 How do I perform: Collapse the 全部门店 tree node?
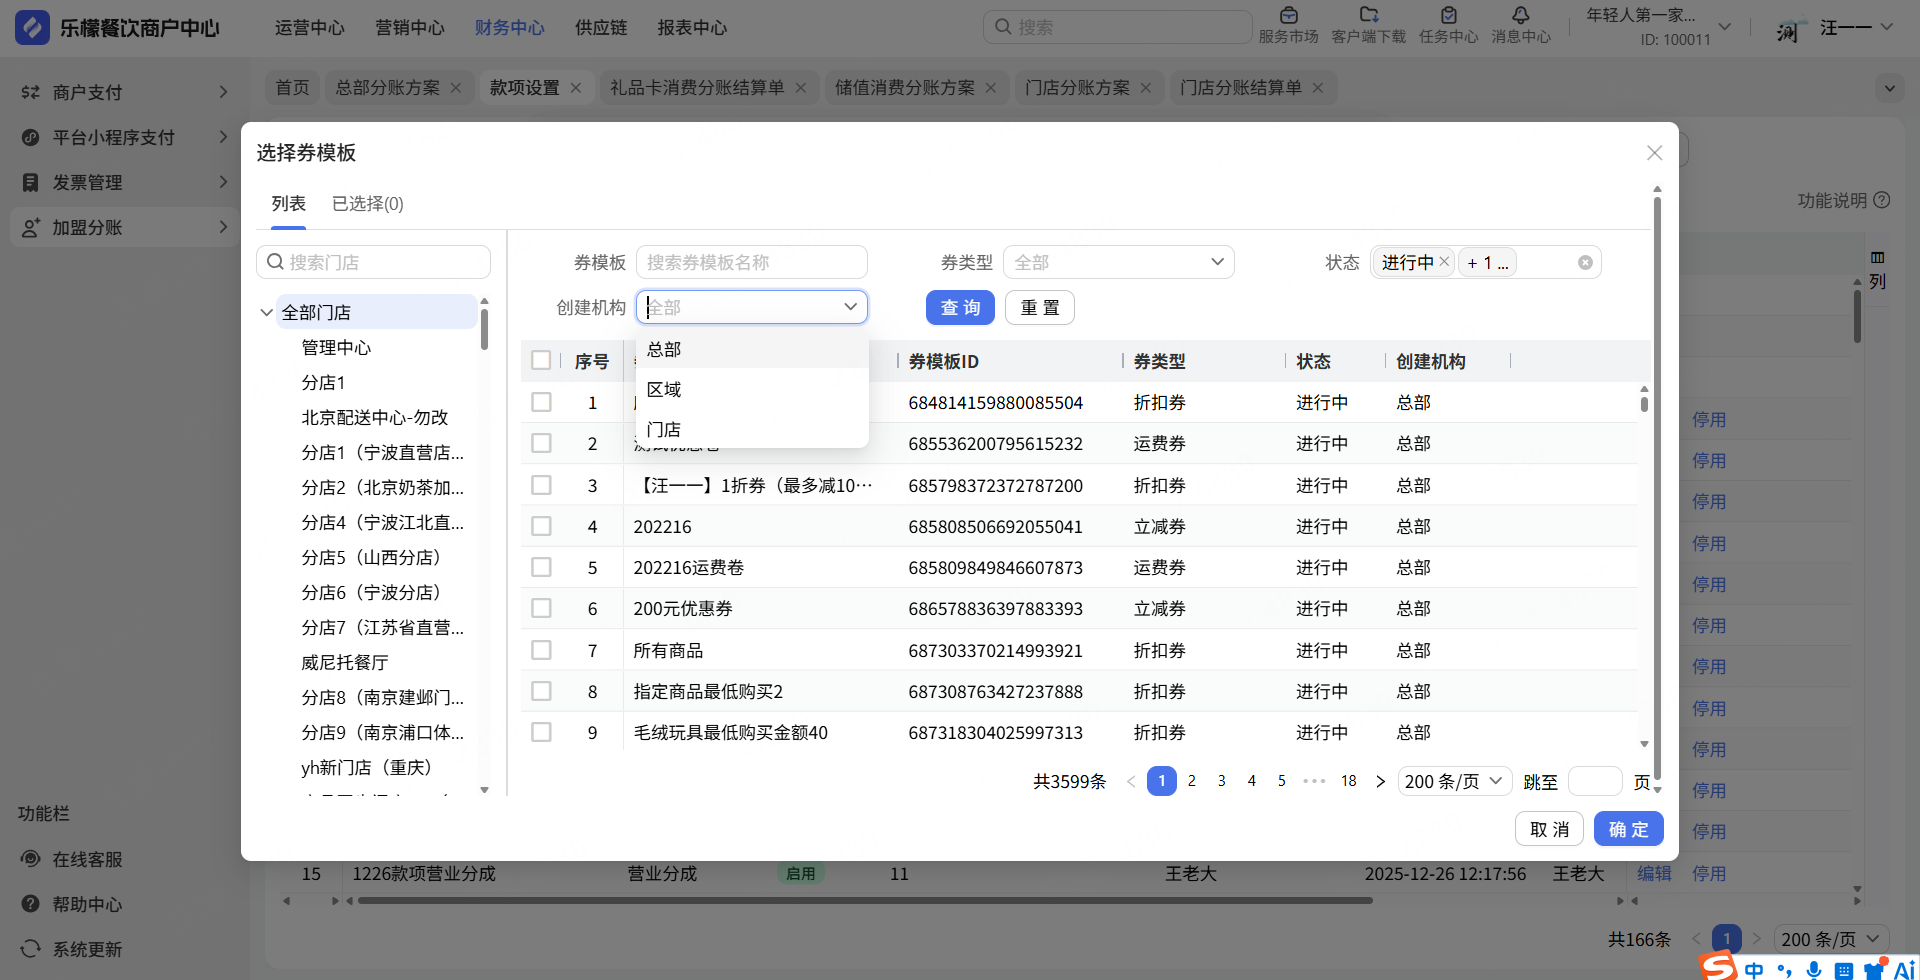coord(267,313)
